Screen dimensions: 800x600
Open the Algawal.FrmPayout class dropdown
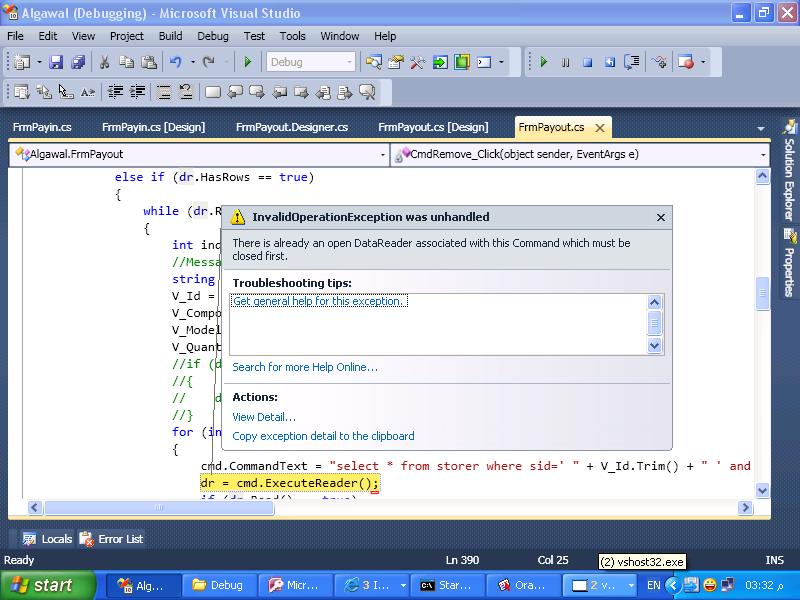coord(199,154)
